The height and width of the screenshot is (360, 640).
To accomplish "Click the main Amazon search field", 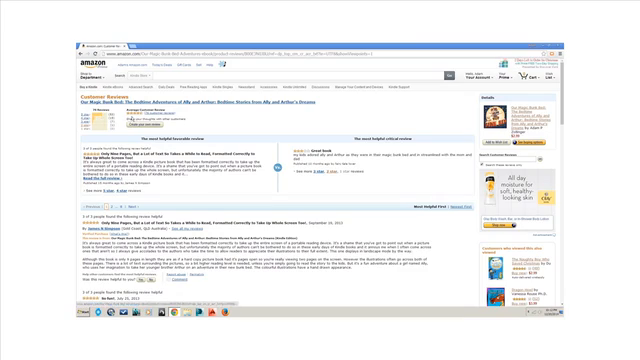I will 298,76.
